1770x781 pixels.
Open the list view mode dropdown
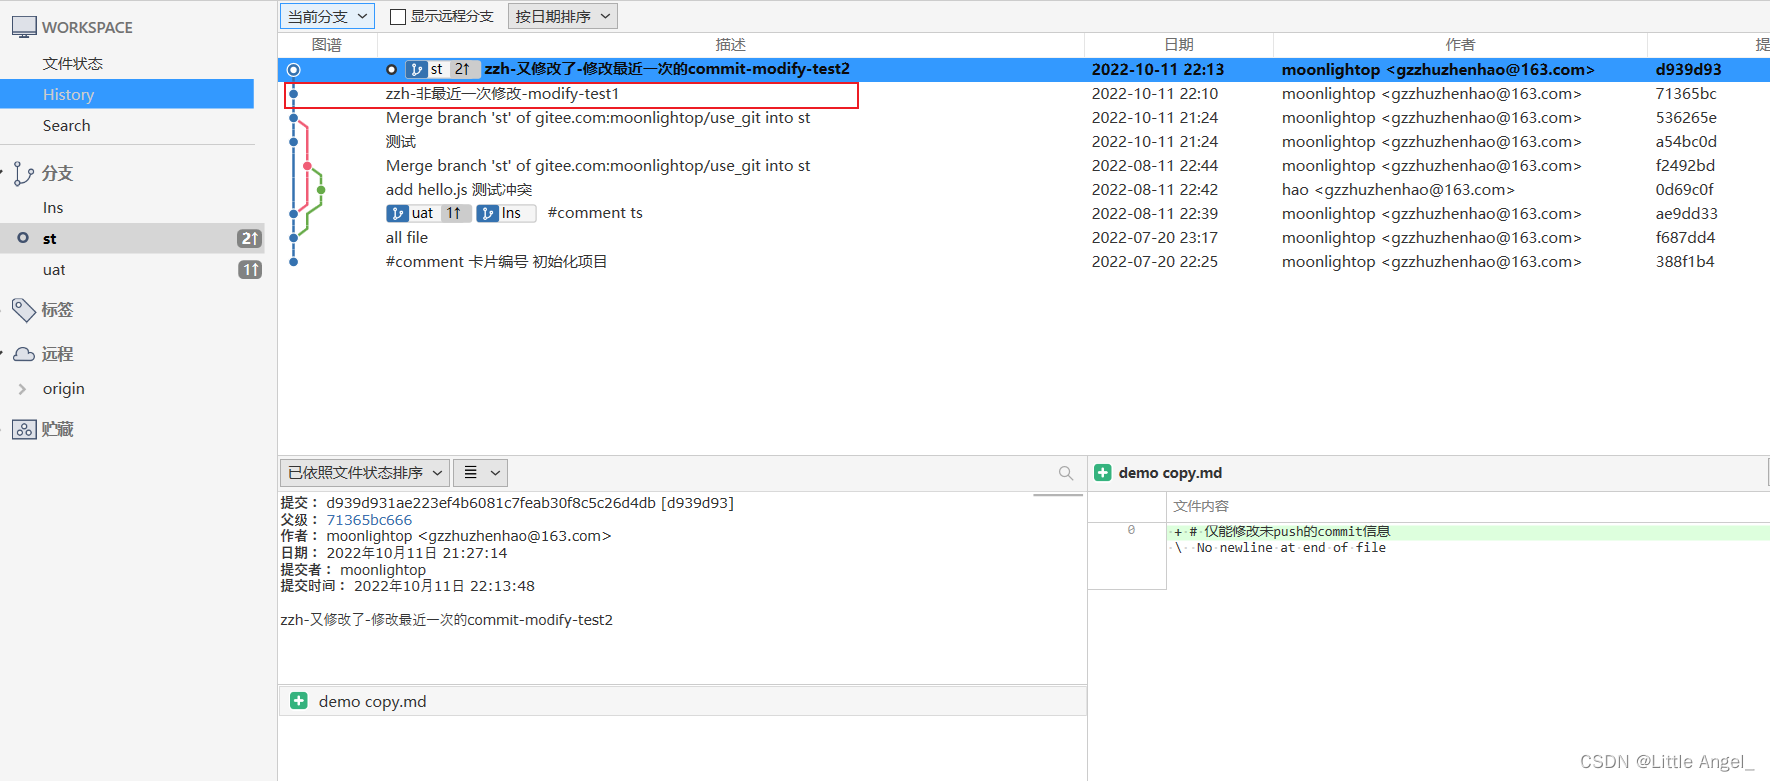(x=481, y=473)
